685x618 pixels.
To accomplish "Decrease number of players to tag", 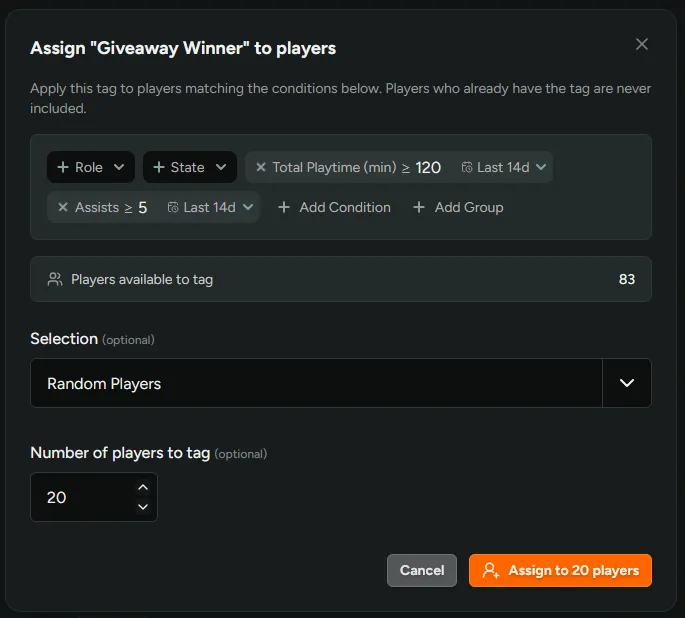I will (143, 507).
